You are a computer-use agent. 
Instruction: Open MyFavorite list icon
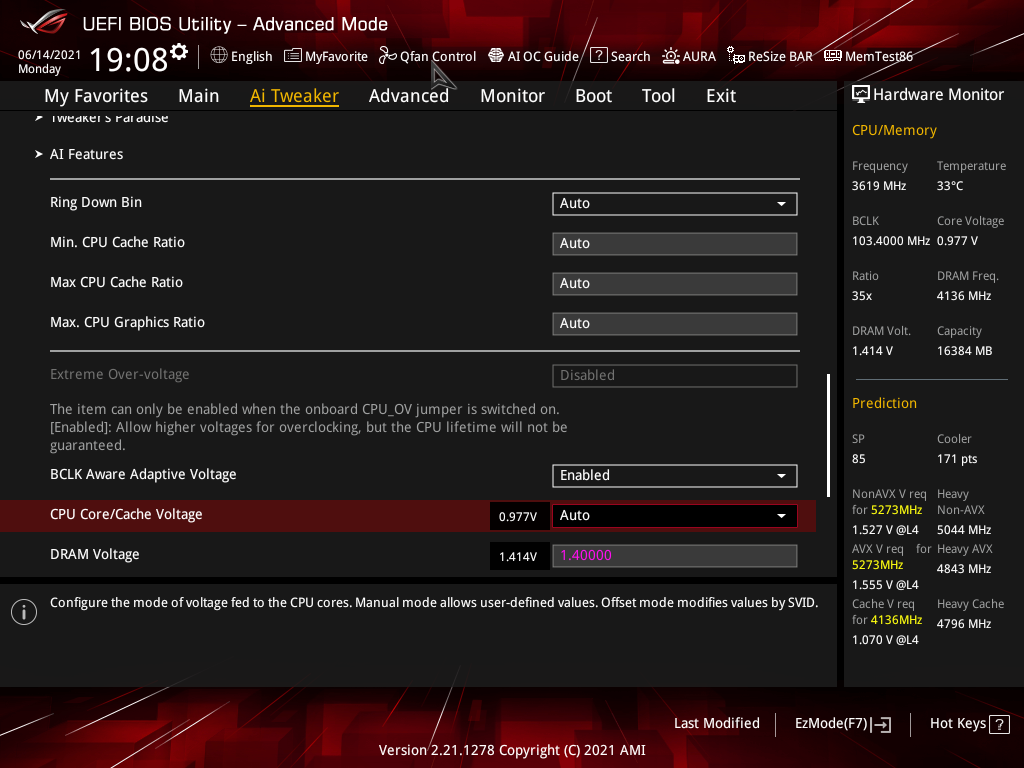point(293,56)
